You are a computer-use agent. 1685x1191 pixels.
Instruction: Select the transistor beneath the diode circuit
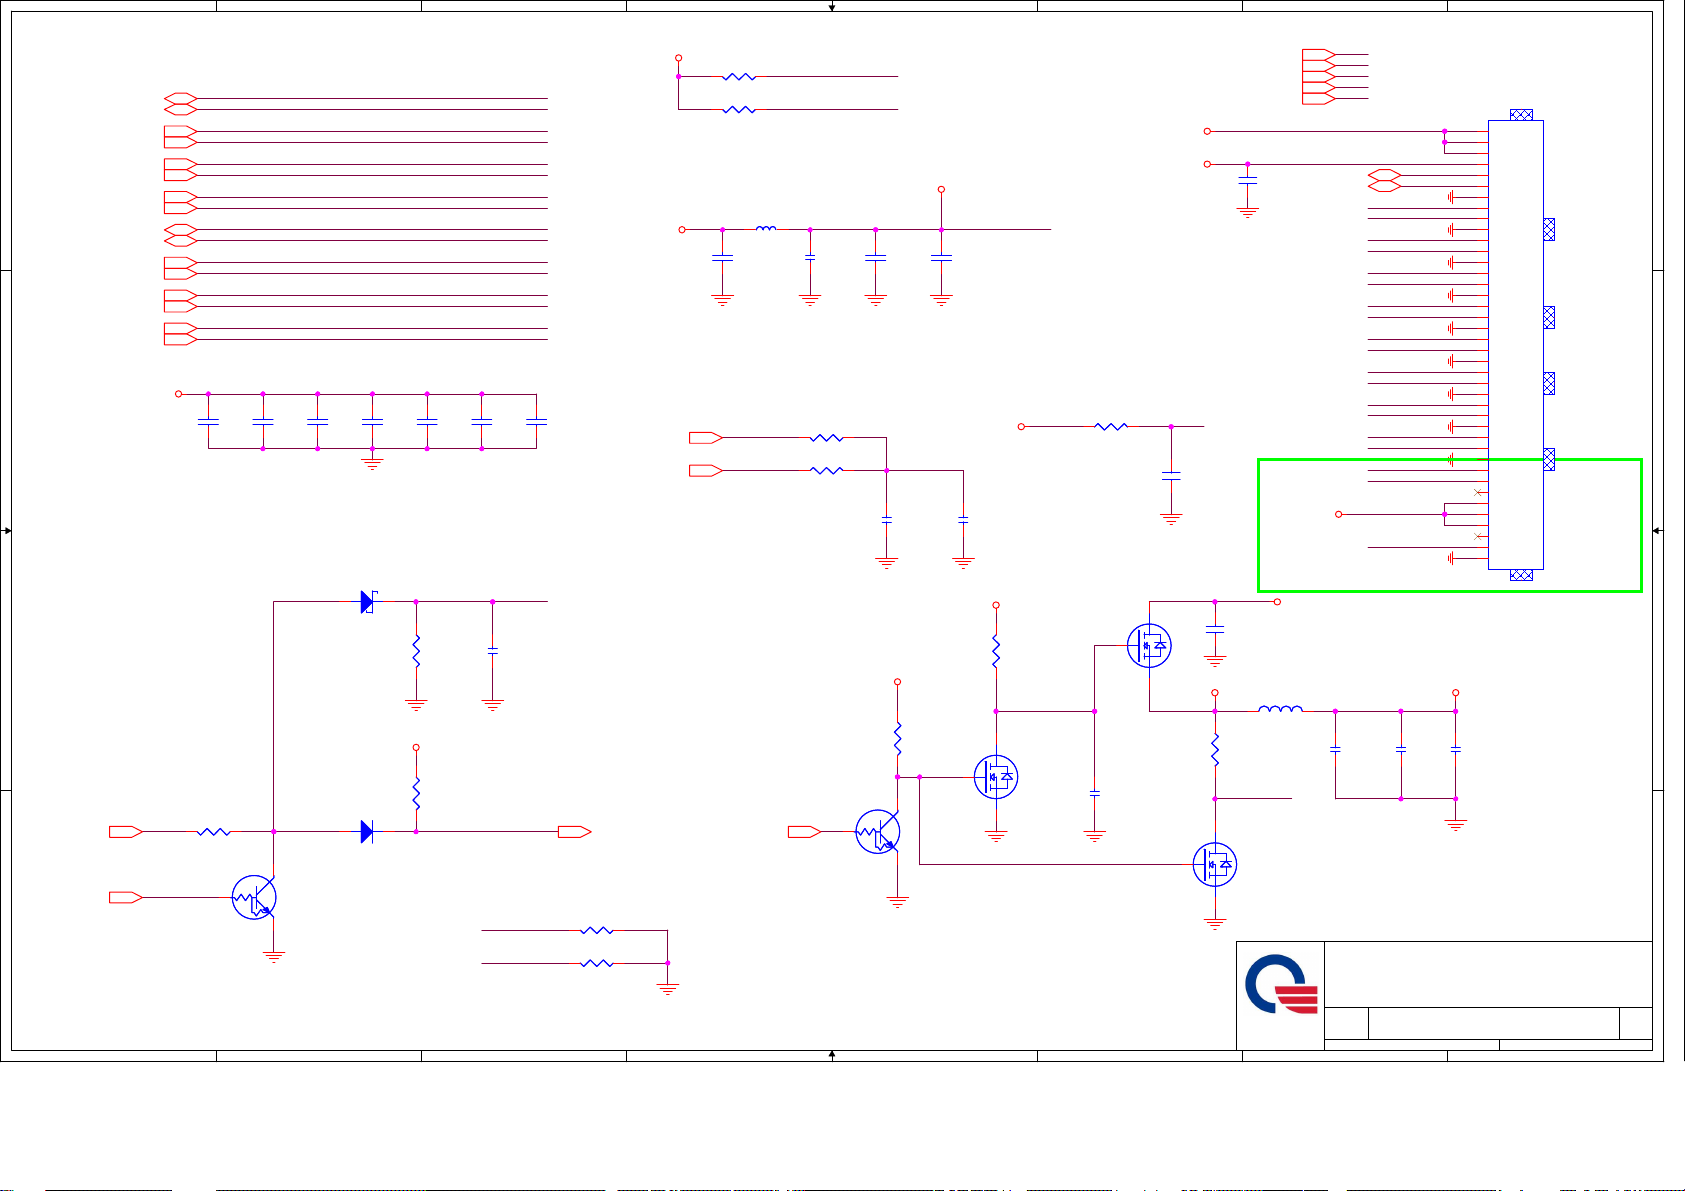[254, 897]
